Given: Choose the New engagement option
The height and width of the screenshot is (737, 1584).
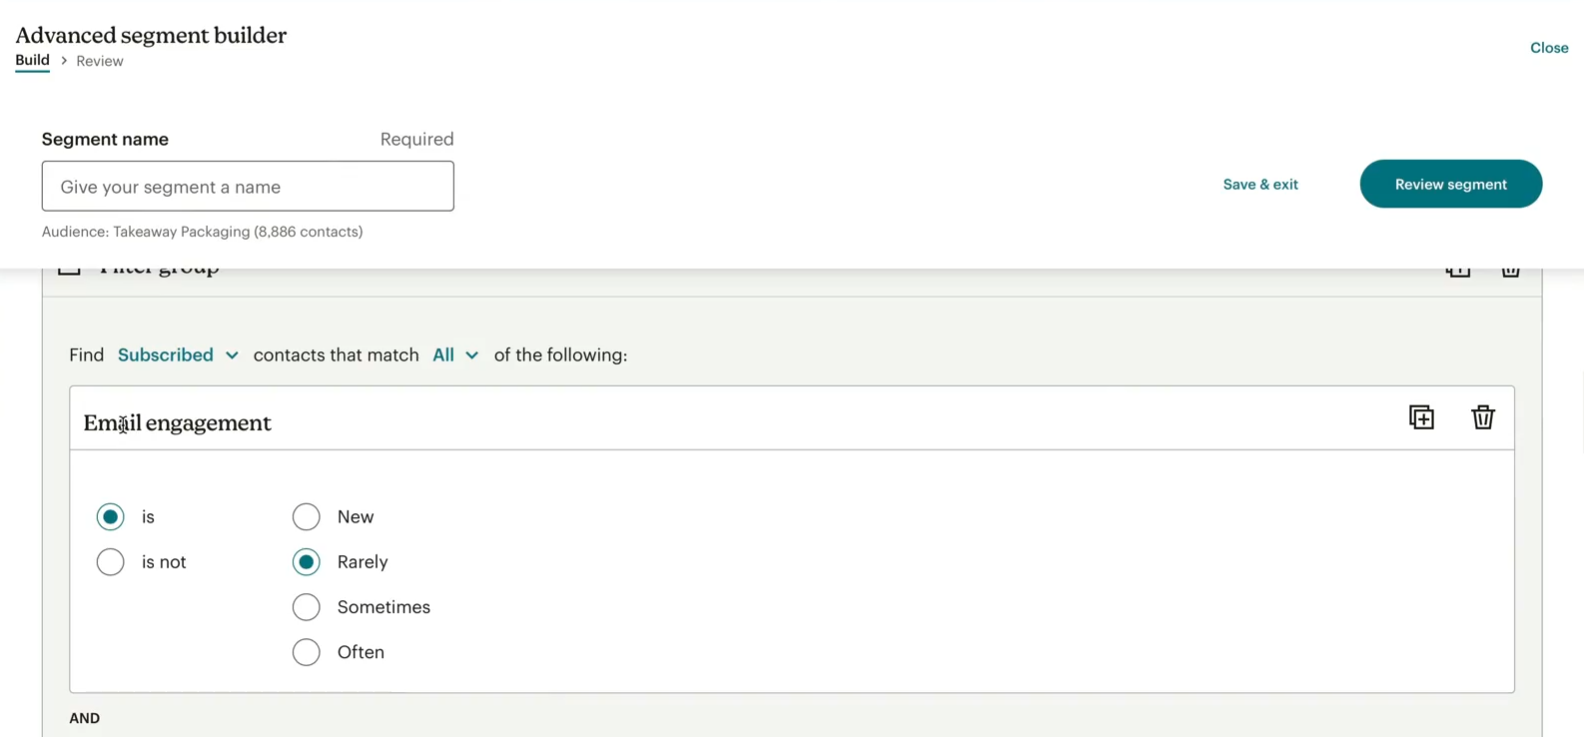Looking at the screenshot, I should [x=306, y=517].
